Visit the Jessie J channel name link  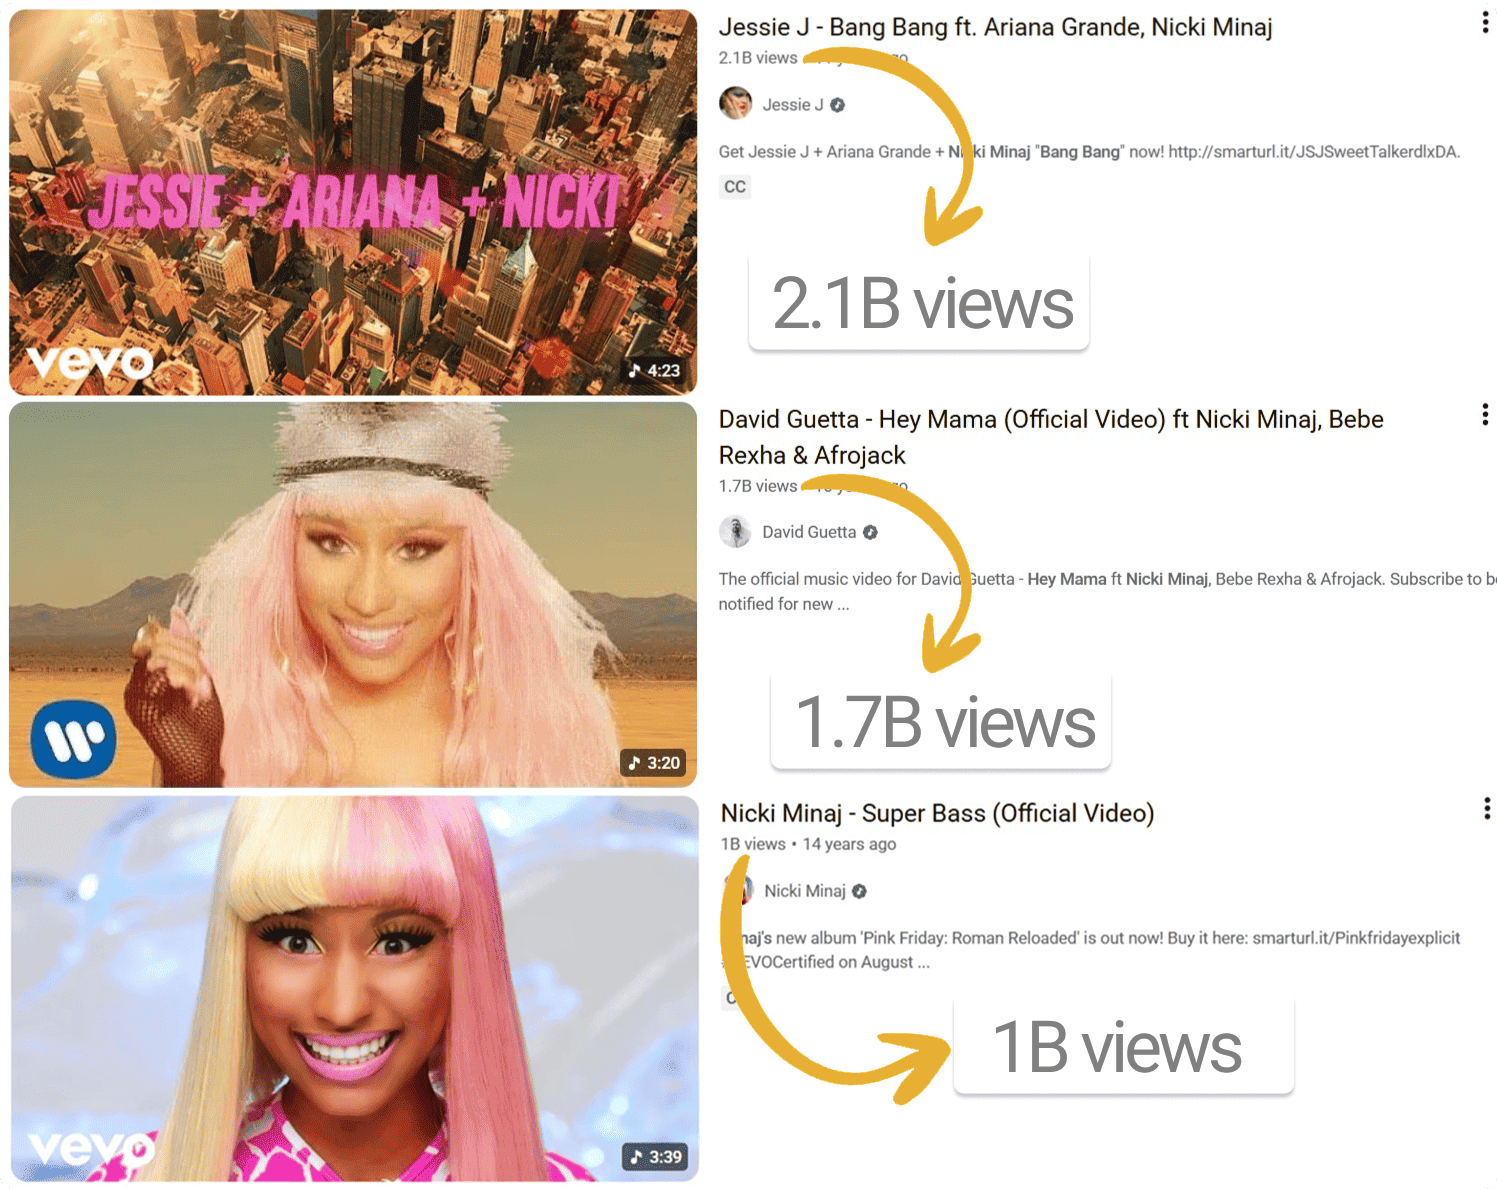point(793,105)
